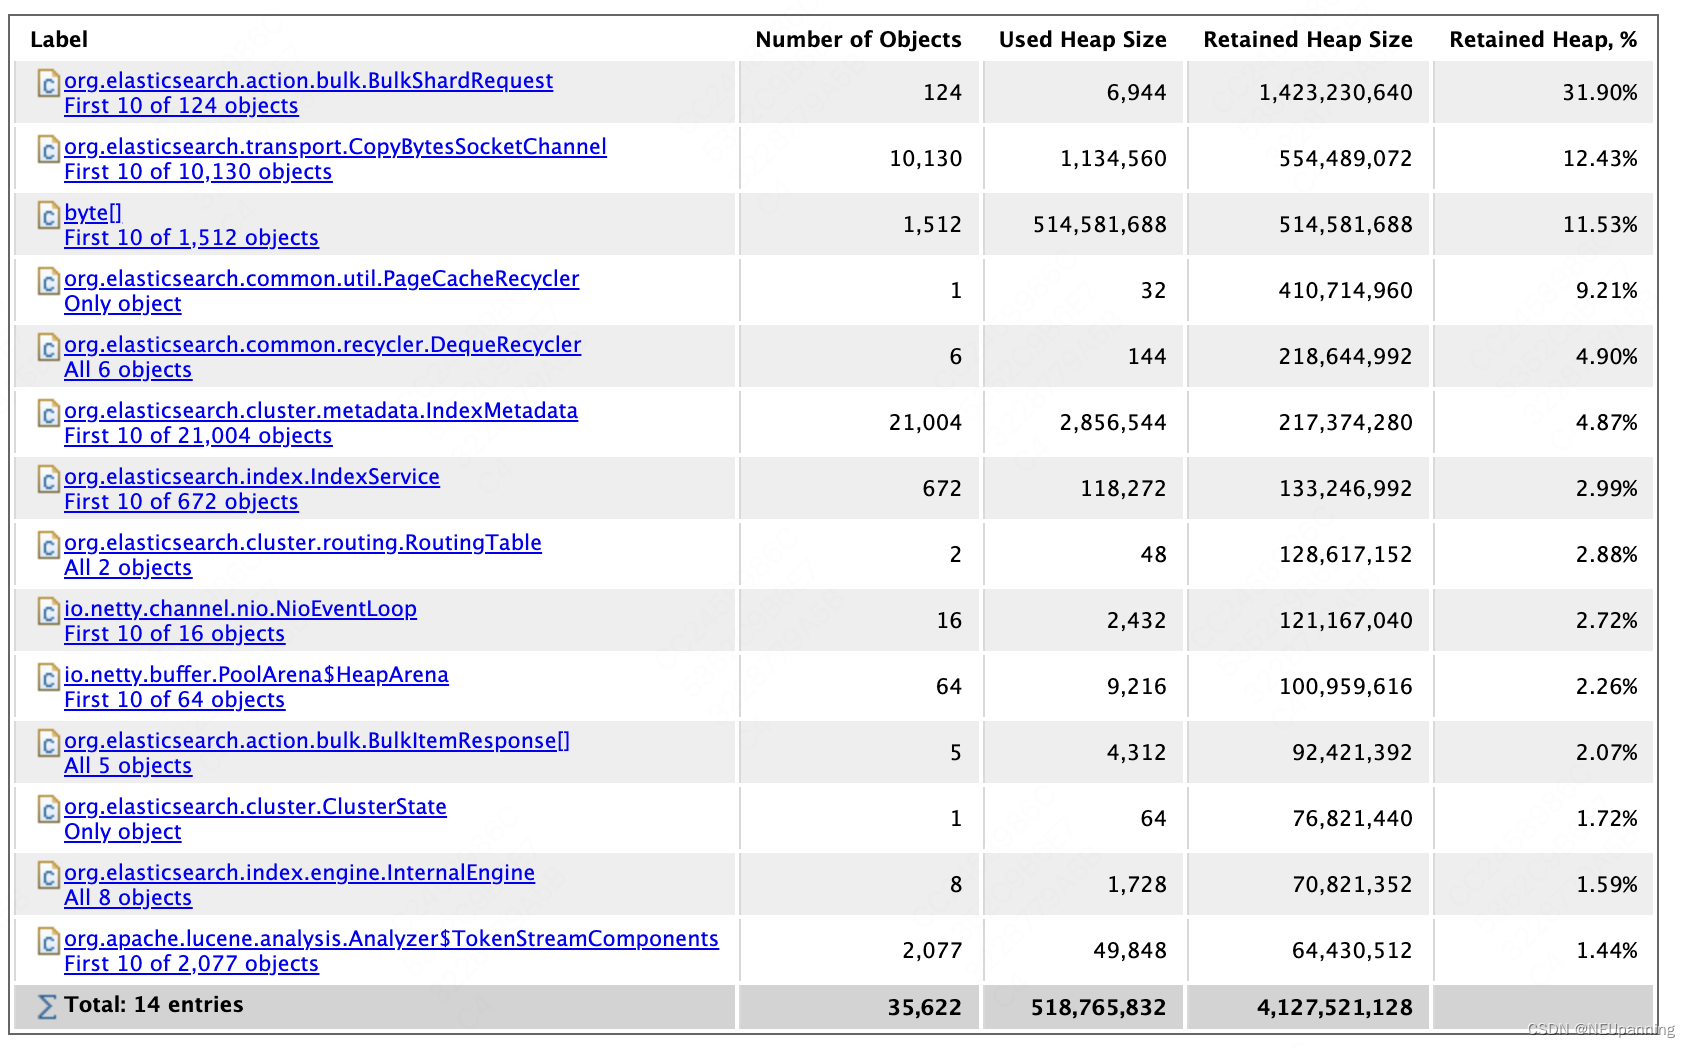The width and height of the screenshot is (1690, 1048).
Task: Open the PageCacheRecycler class link
Action: (x=321, y=279)
